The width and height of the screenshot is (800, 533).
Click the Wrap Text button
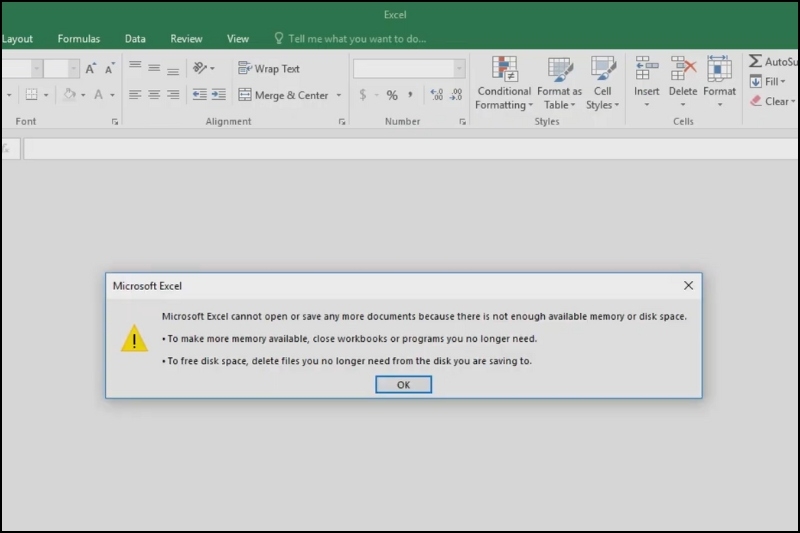point(269,68)
